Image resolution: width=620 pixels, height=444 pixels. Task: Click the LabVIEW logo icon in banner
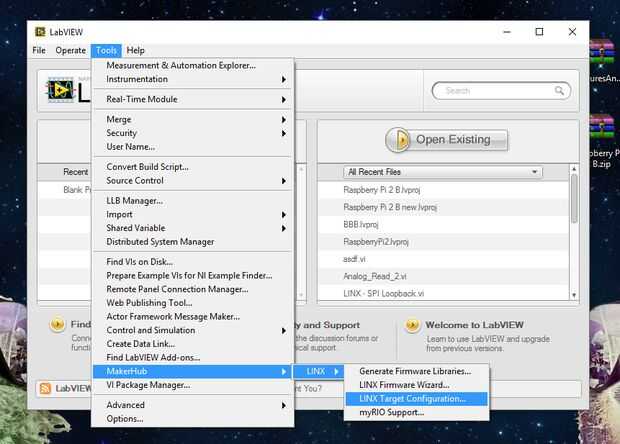click(x=60, y=91)
